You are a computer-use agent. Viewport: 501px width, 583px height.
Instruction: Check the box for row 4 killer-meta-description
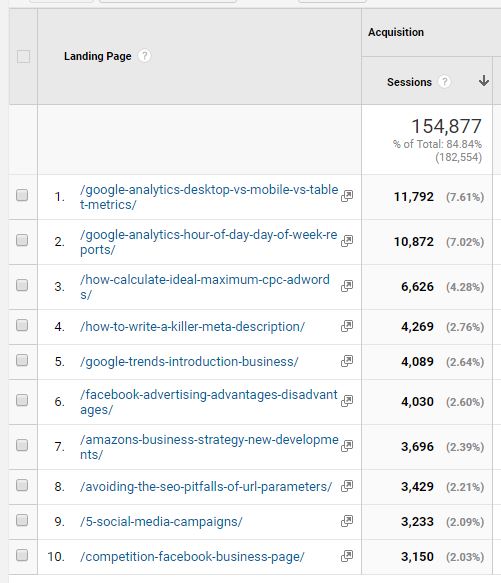click(x=22, y=325)
